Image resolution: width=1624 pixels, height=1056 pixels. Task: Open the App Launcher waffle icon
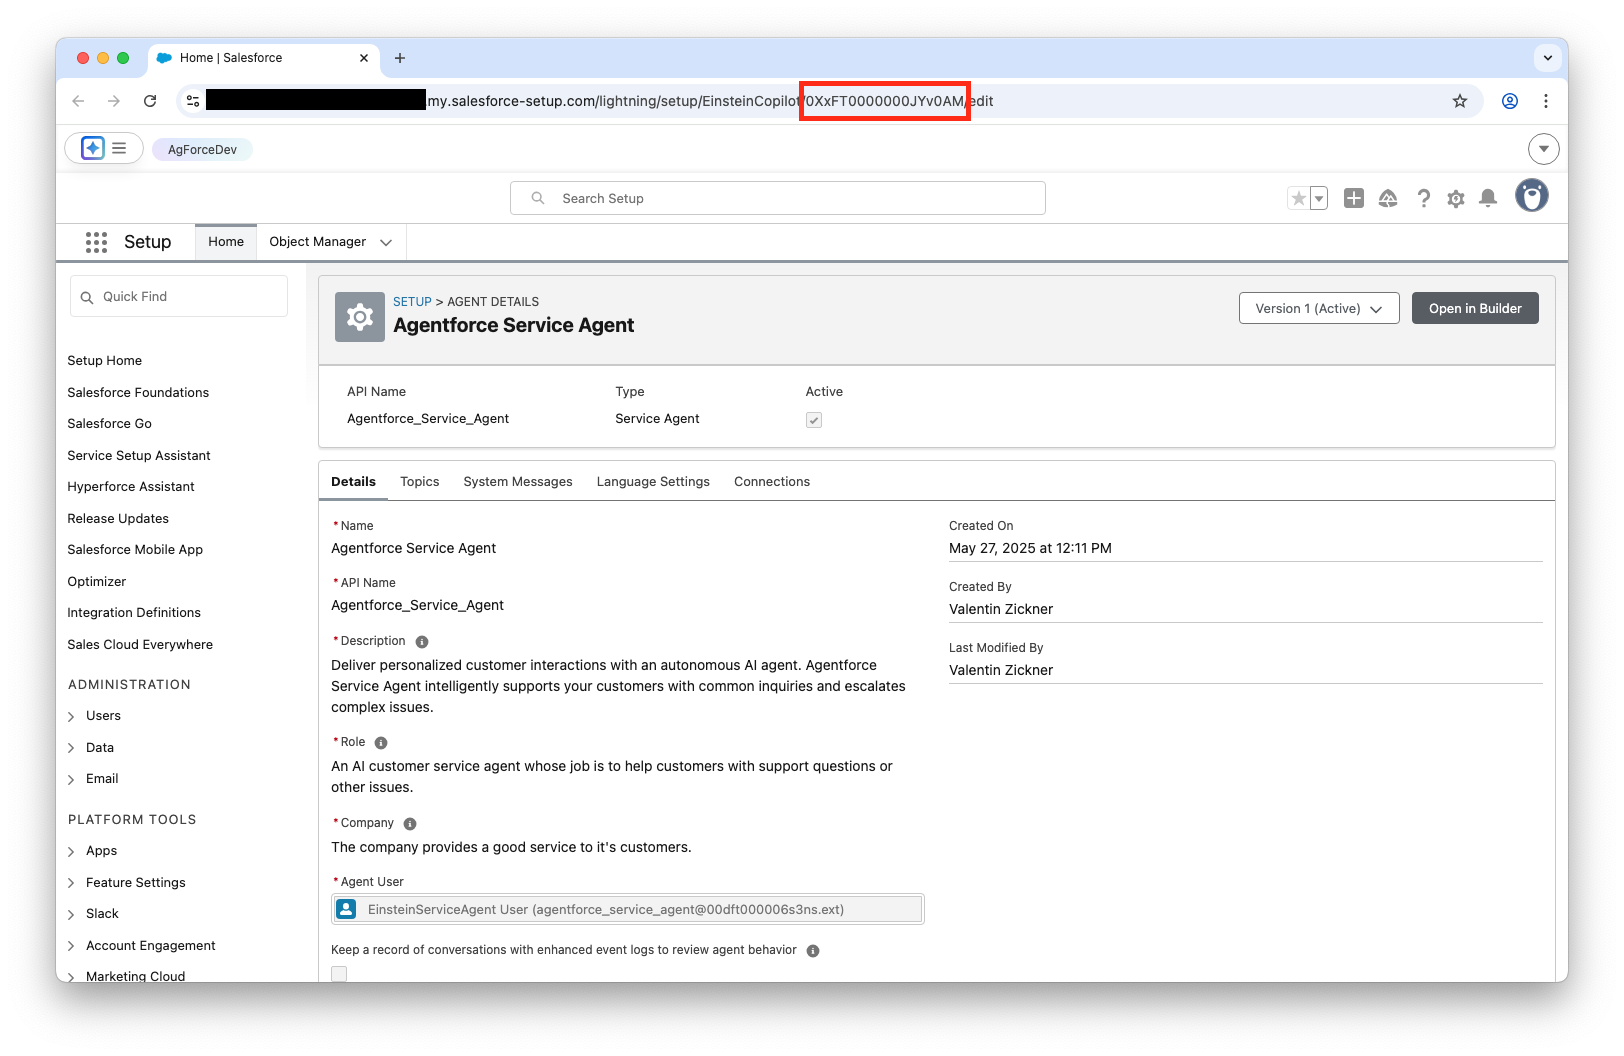(x=96, y=242)
